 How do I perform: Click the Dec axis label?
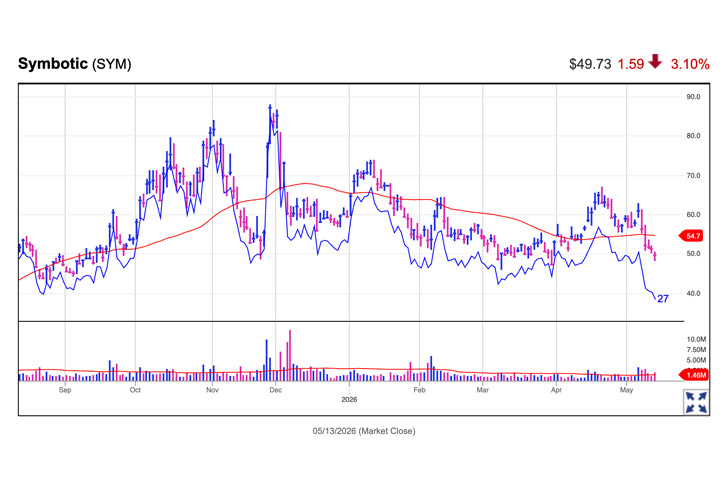[275, 390]
